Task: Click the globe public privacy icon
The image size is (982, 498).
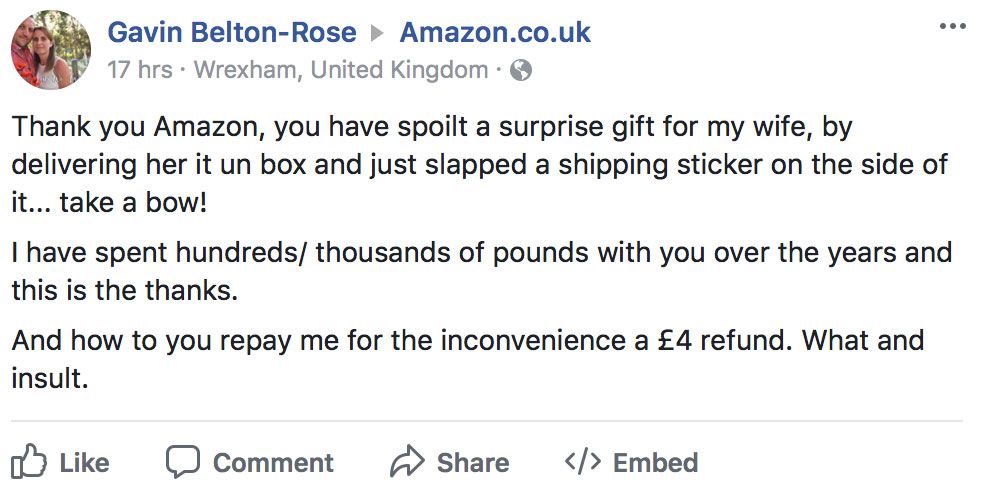Action: click(520, 71)
